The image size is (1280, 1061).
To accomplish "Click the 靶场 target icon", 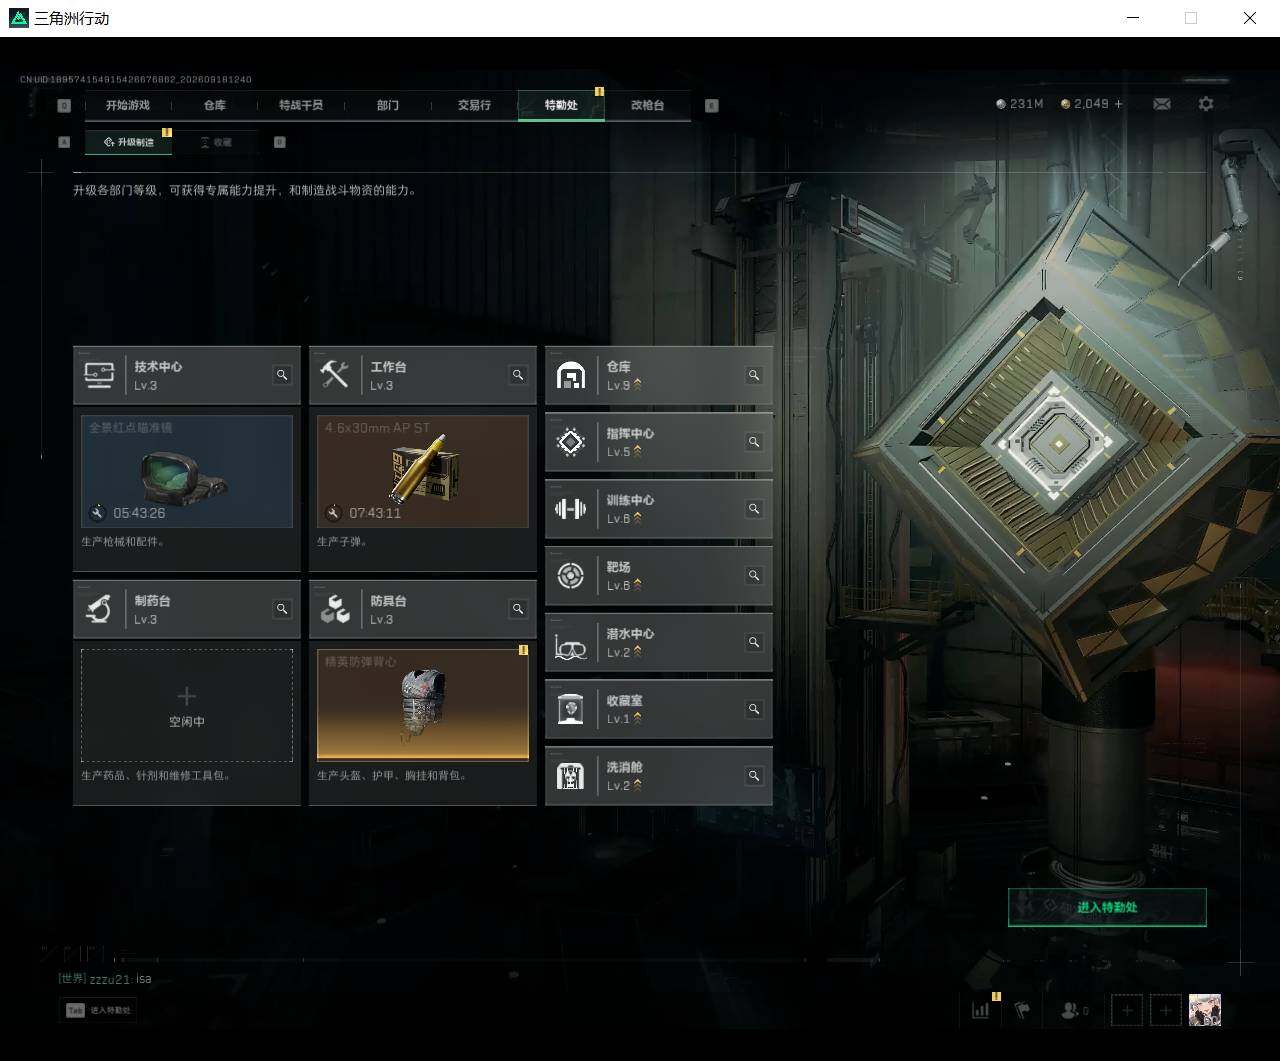I will pos(570,576).
